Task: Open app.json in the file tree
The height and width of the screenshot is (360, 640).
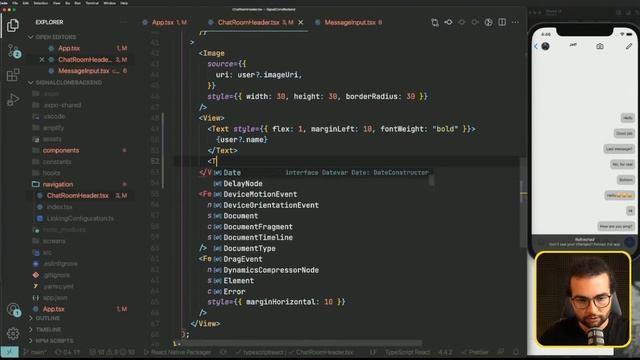Action: (55, 298)
